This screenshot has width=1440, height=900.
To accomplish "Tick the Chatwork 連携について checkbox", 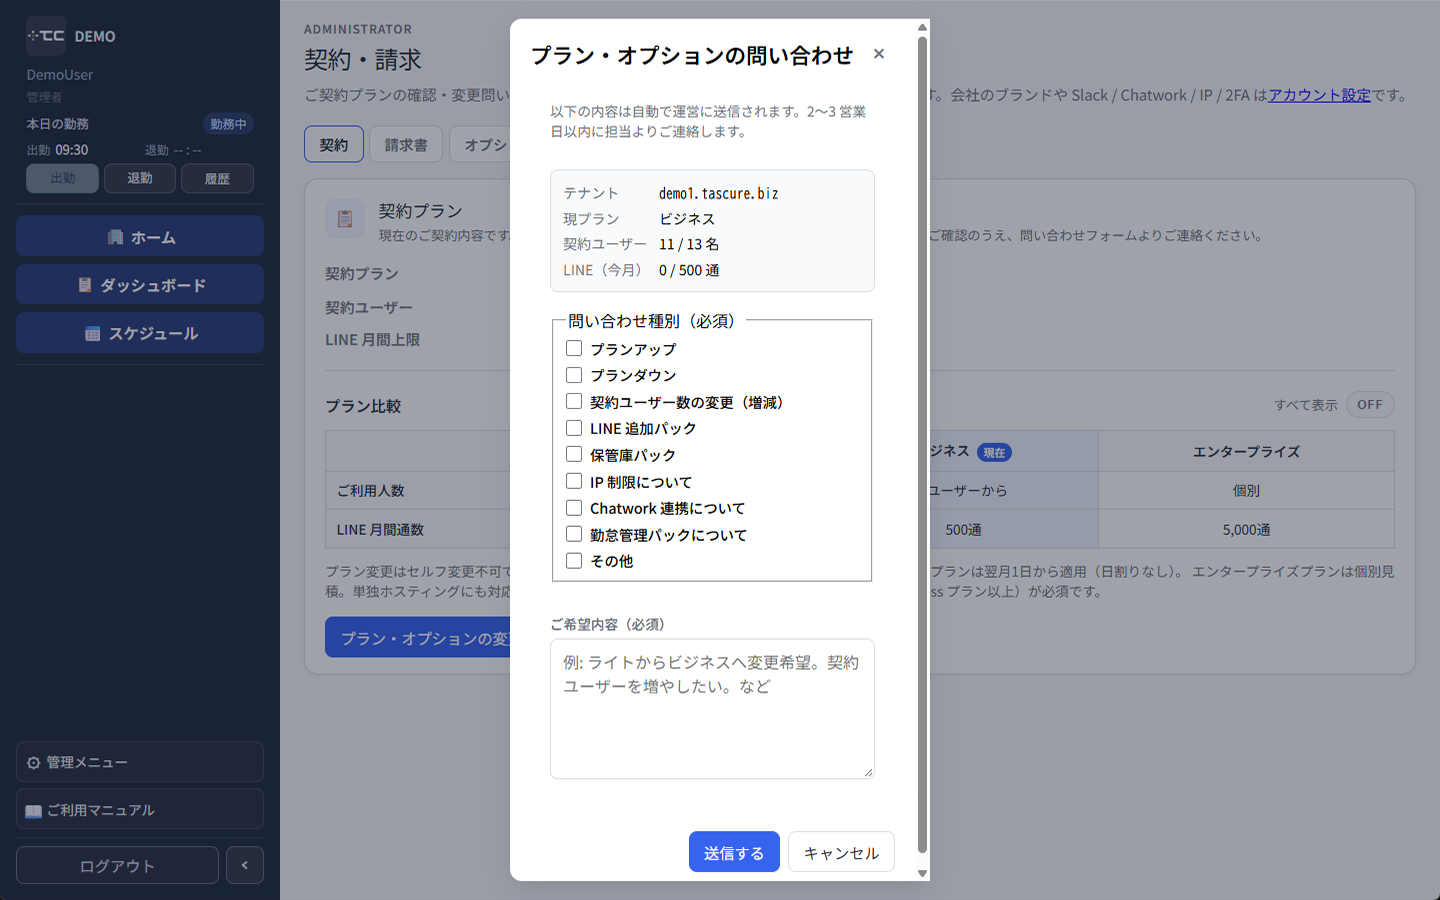I will click(574, 508).
